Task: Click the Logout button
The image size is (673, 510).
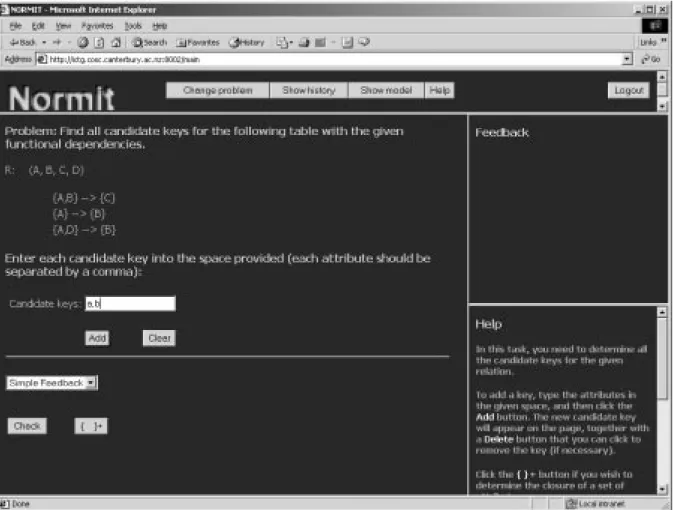Action: 629,90
